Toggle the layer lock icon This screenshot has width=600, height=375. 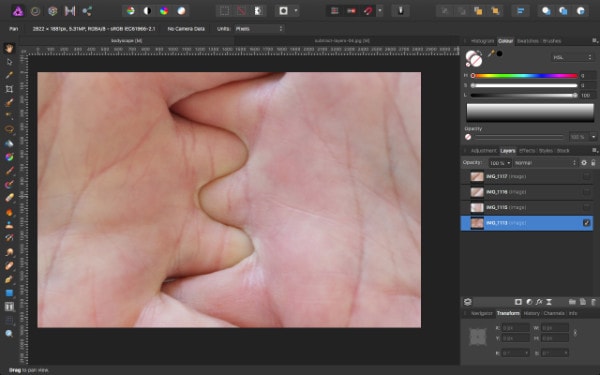[x=593, y=163]
